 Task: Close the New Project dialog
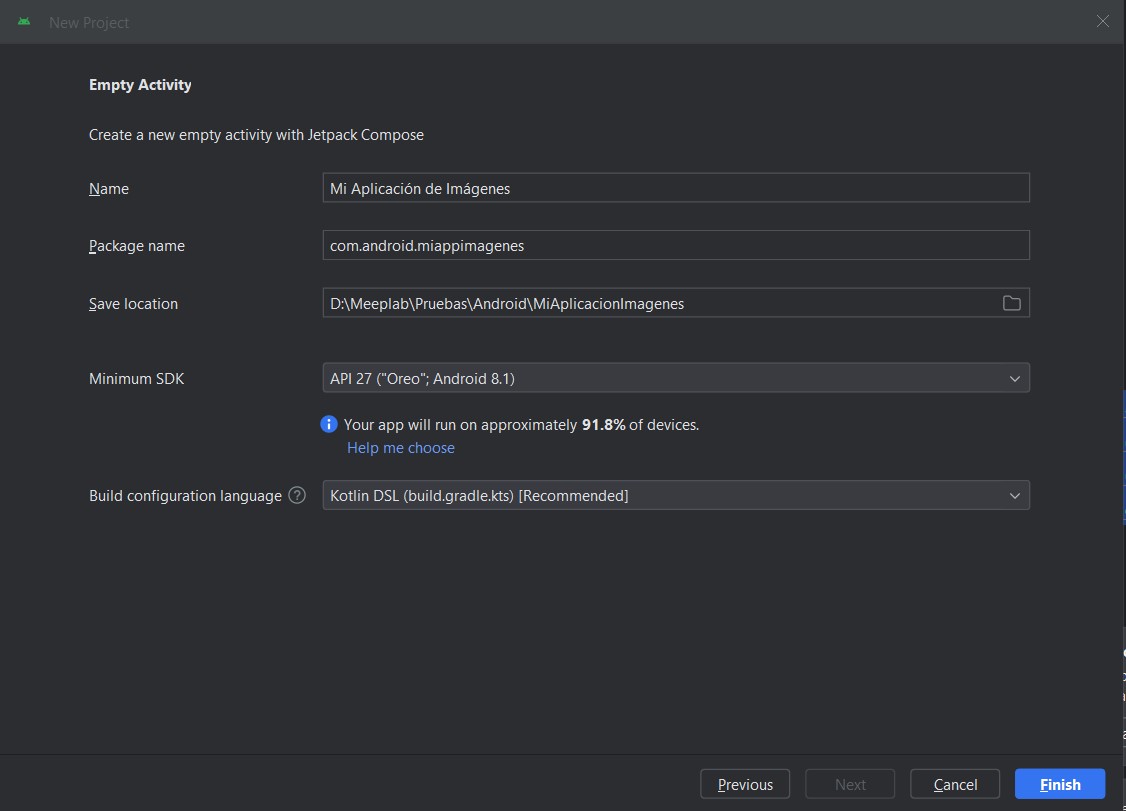click(1102, 21)
